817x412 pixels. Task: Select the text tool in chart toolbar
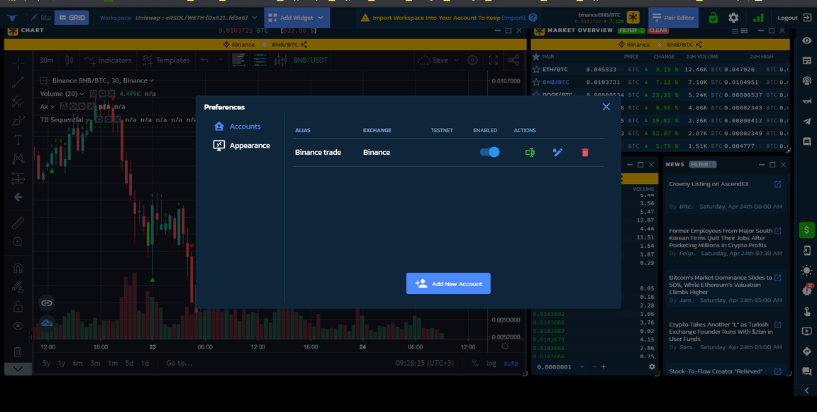[18, 140]
